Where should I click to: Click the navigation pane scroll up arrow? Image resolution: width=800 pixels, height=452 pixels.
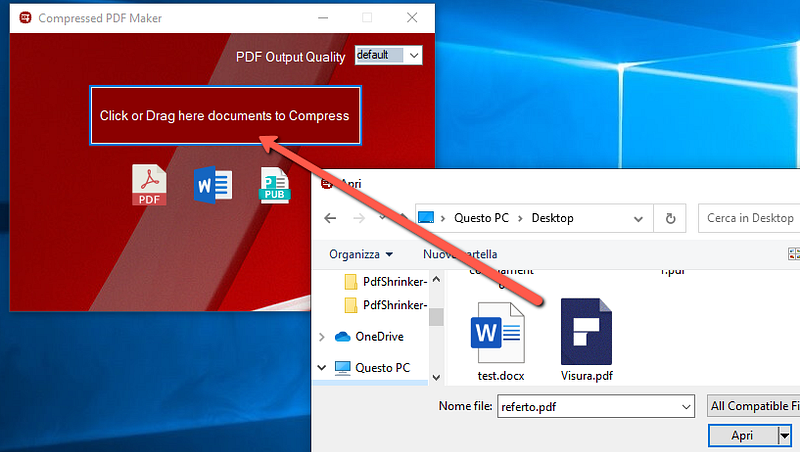(436, 279)
